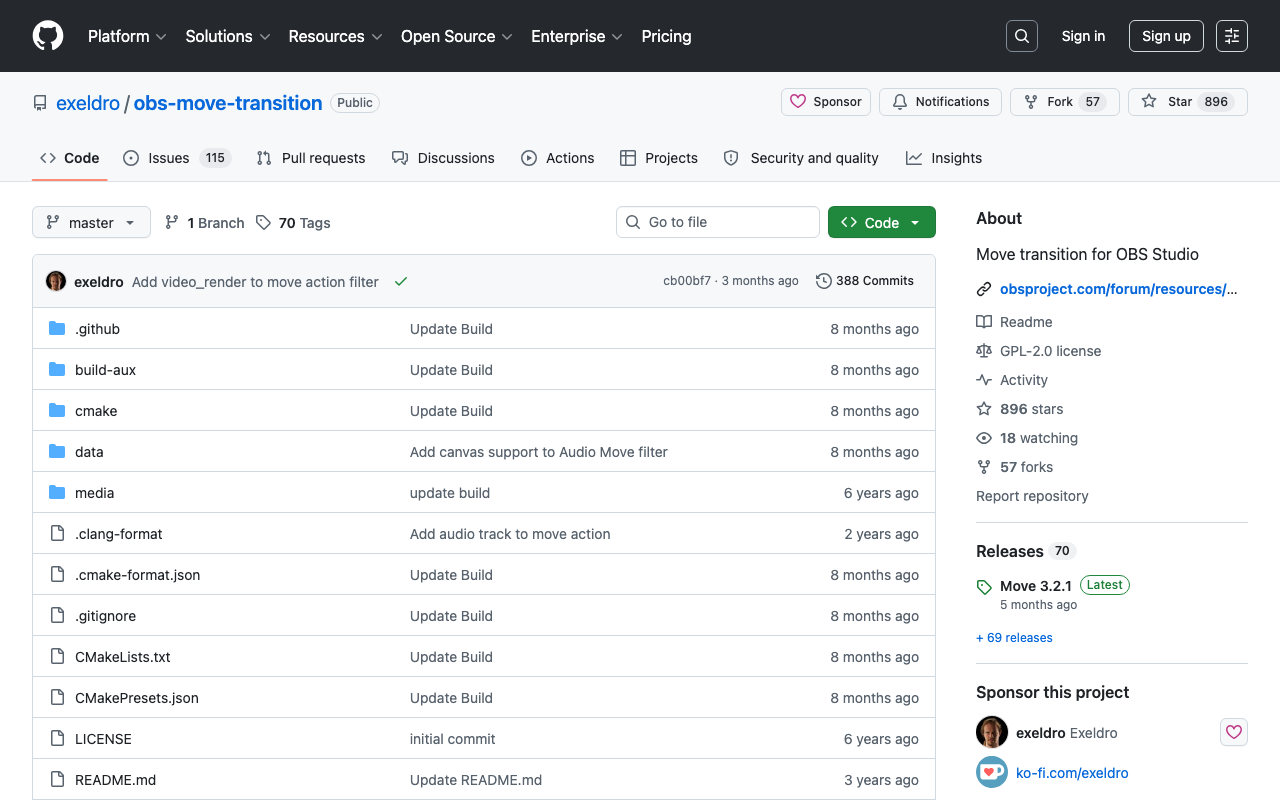
Task: Open the ko-fi sponsor logo
Action: click(x=992, y=773)
